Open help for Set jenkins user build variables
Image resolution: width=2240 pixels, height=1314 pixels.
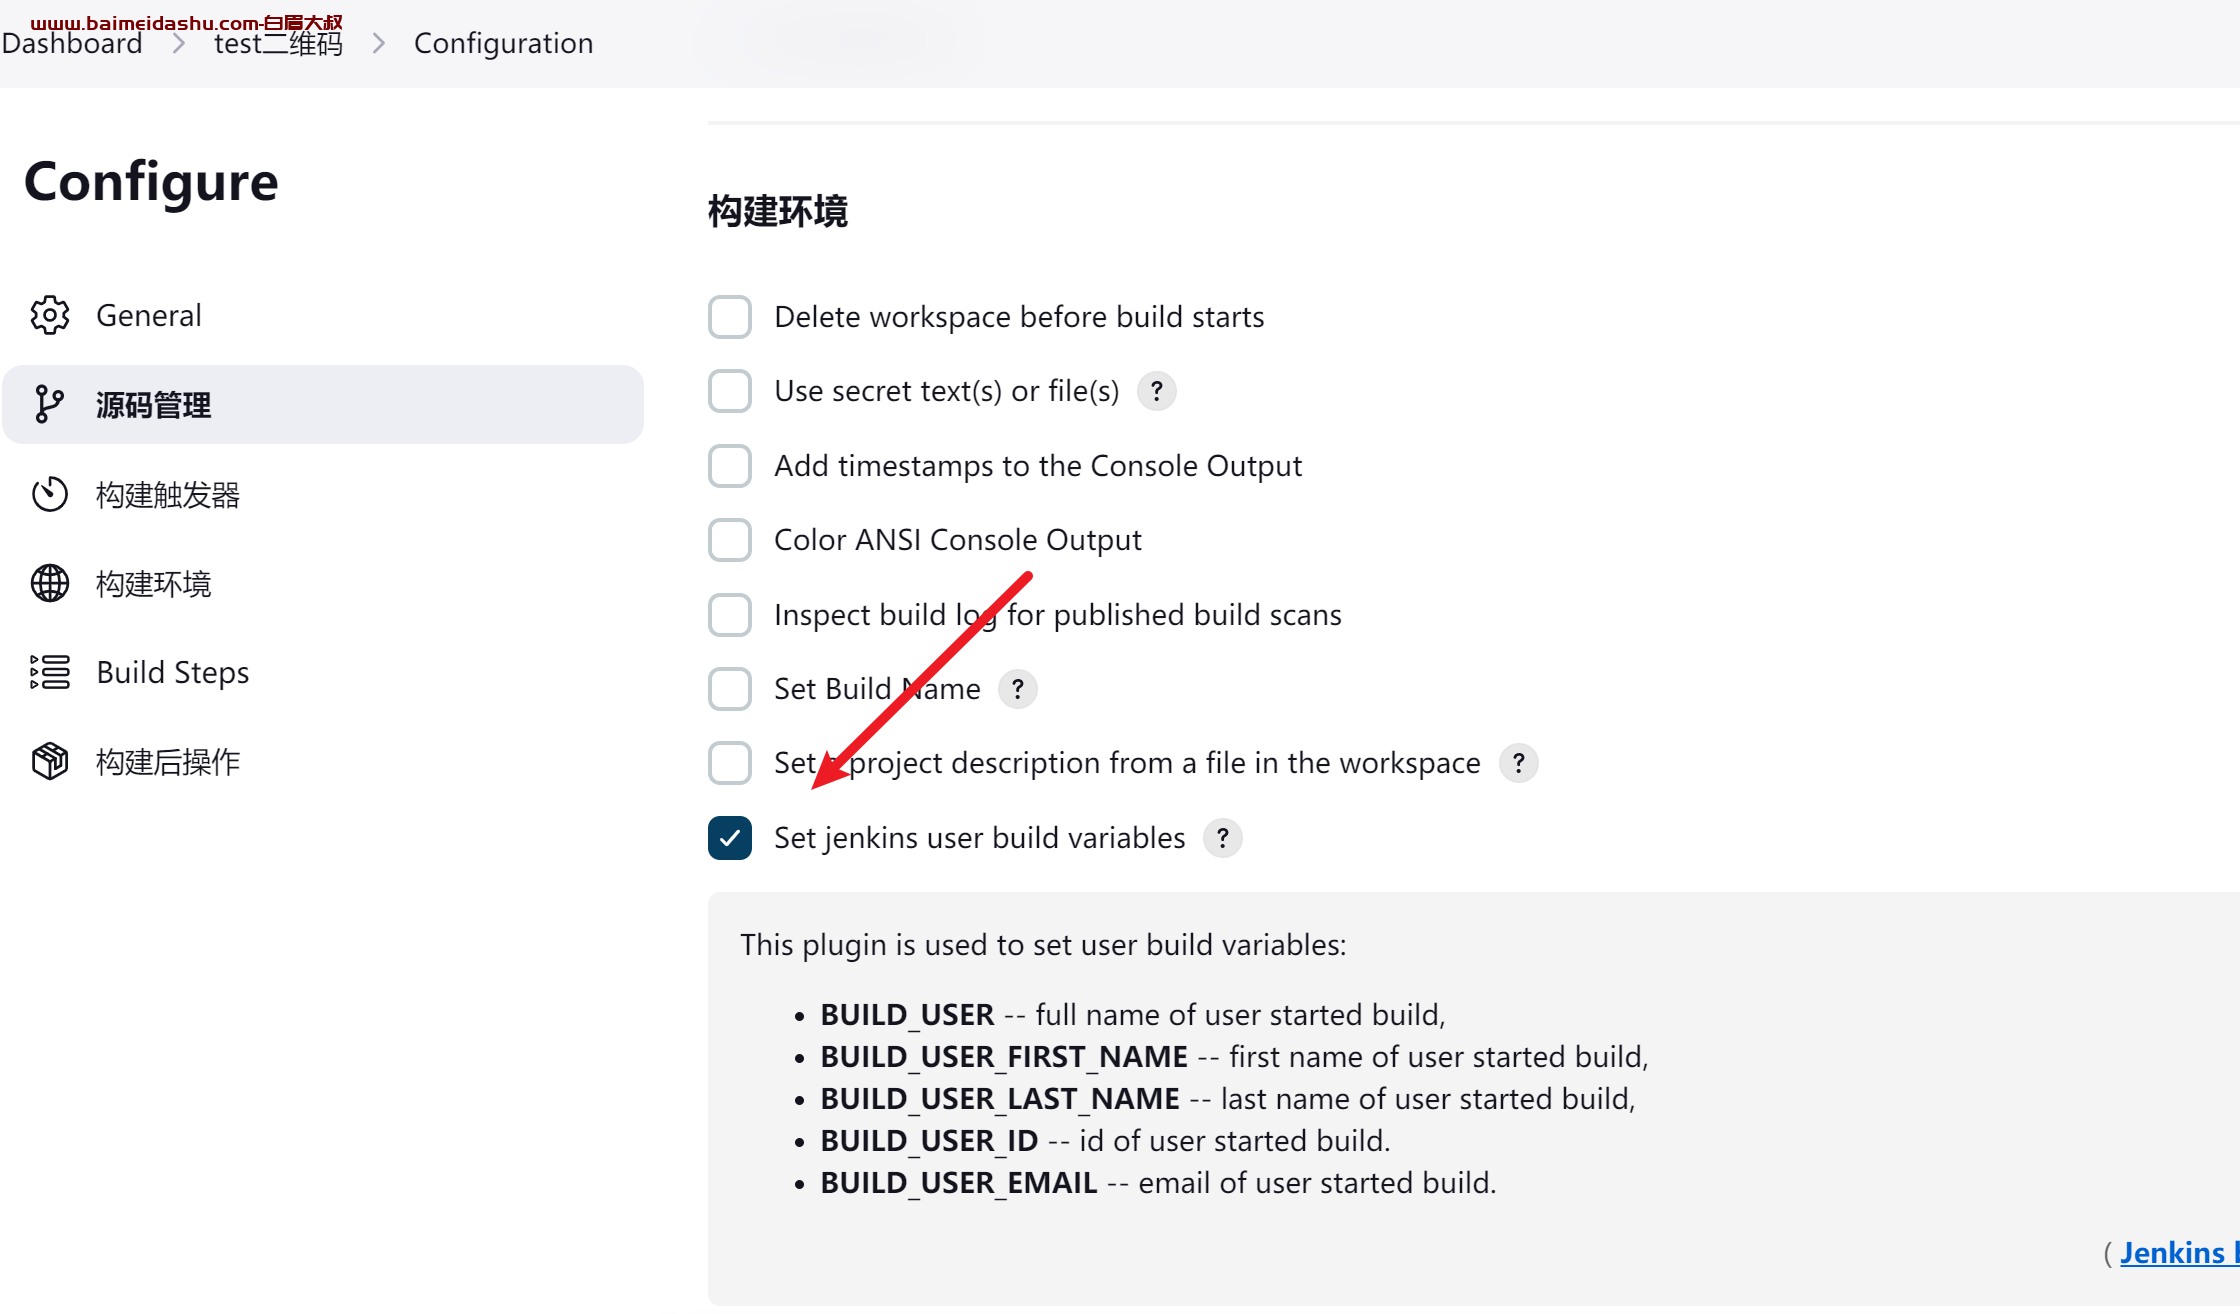tap(1223, 838)
